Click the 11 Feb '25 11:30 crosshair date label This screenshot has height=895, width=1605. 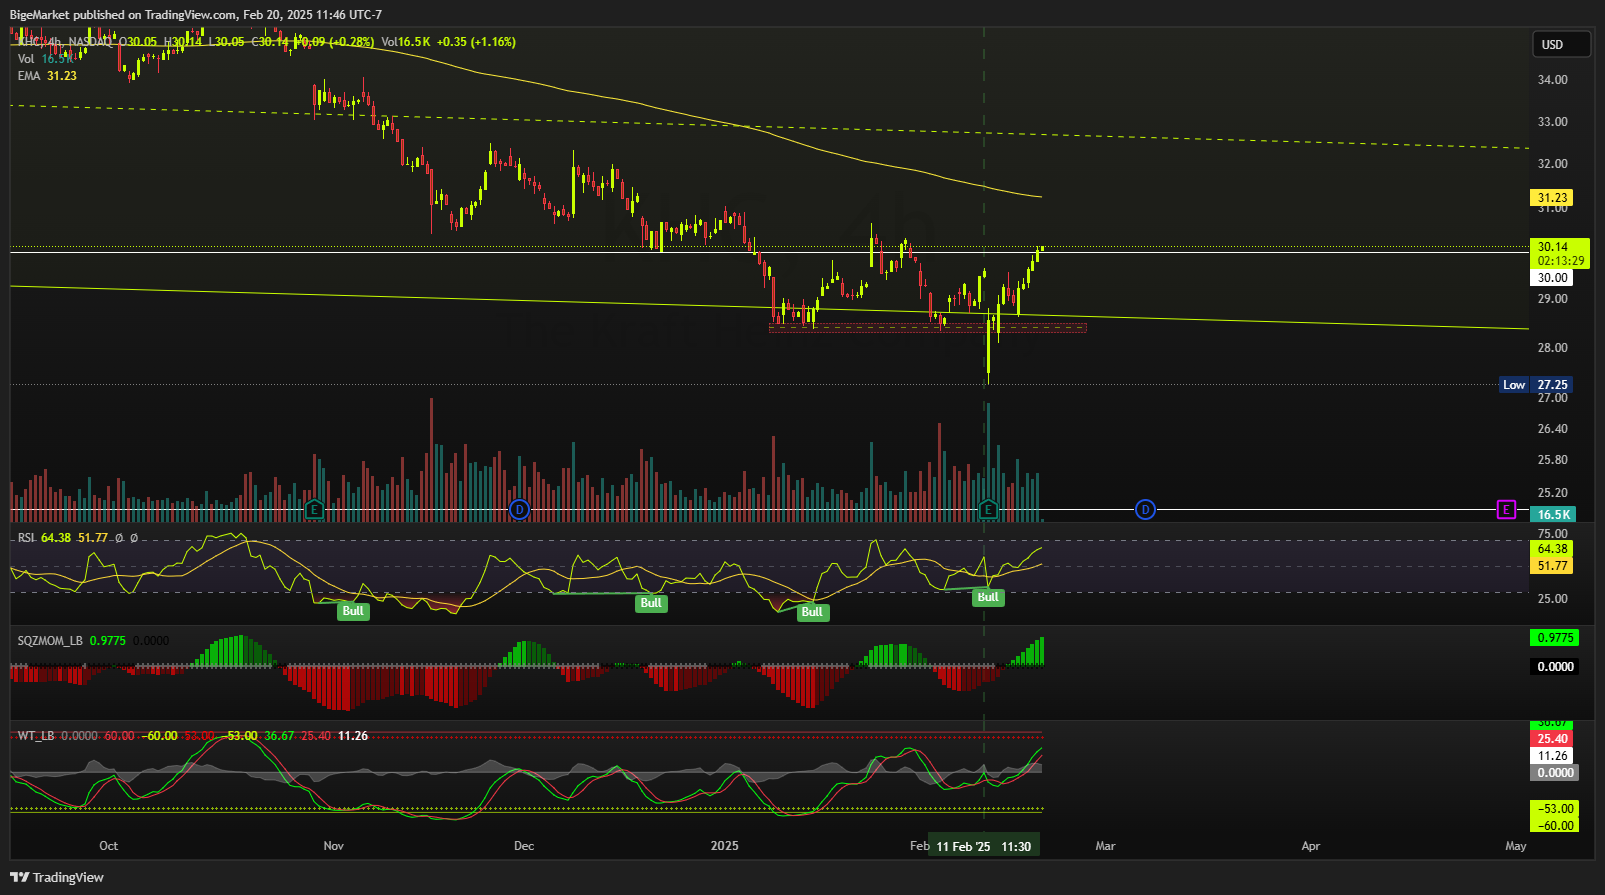click(984, 846)
